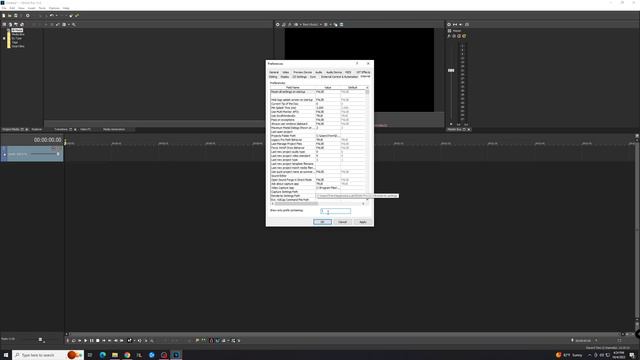Click the Save project icon

pyautogui.click(x=16, y=16)
